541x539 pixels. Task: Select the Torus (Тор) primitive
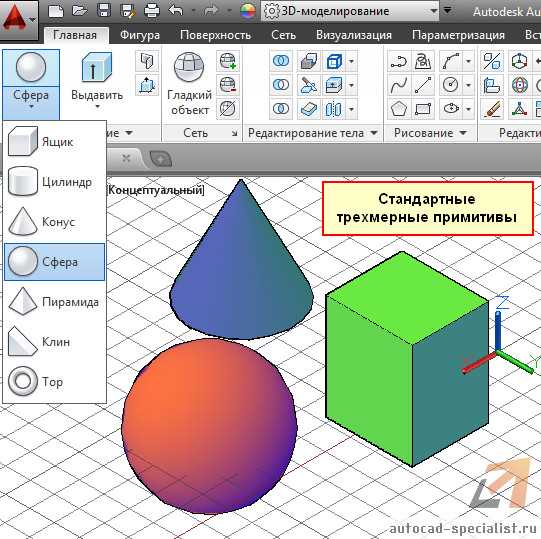55,381
